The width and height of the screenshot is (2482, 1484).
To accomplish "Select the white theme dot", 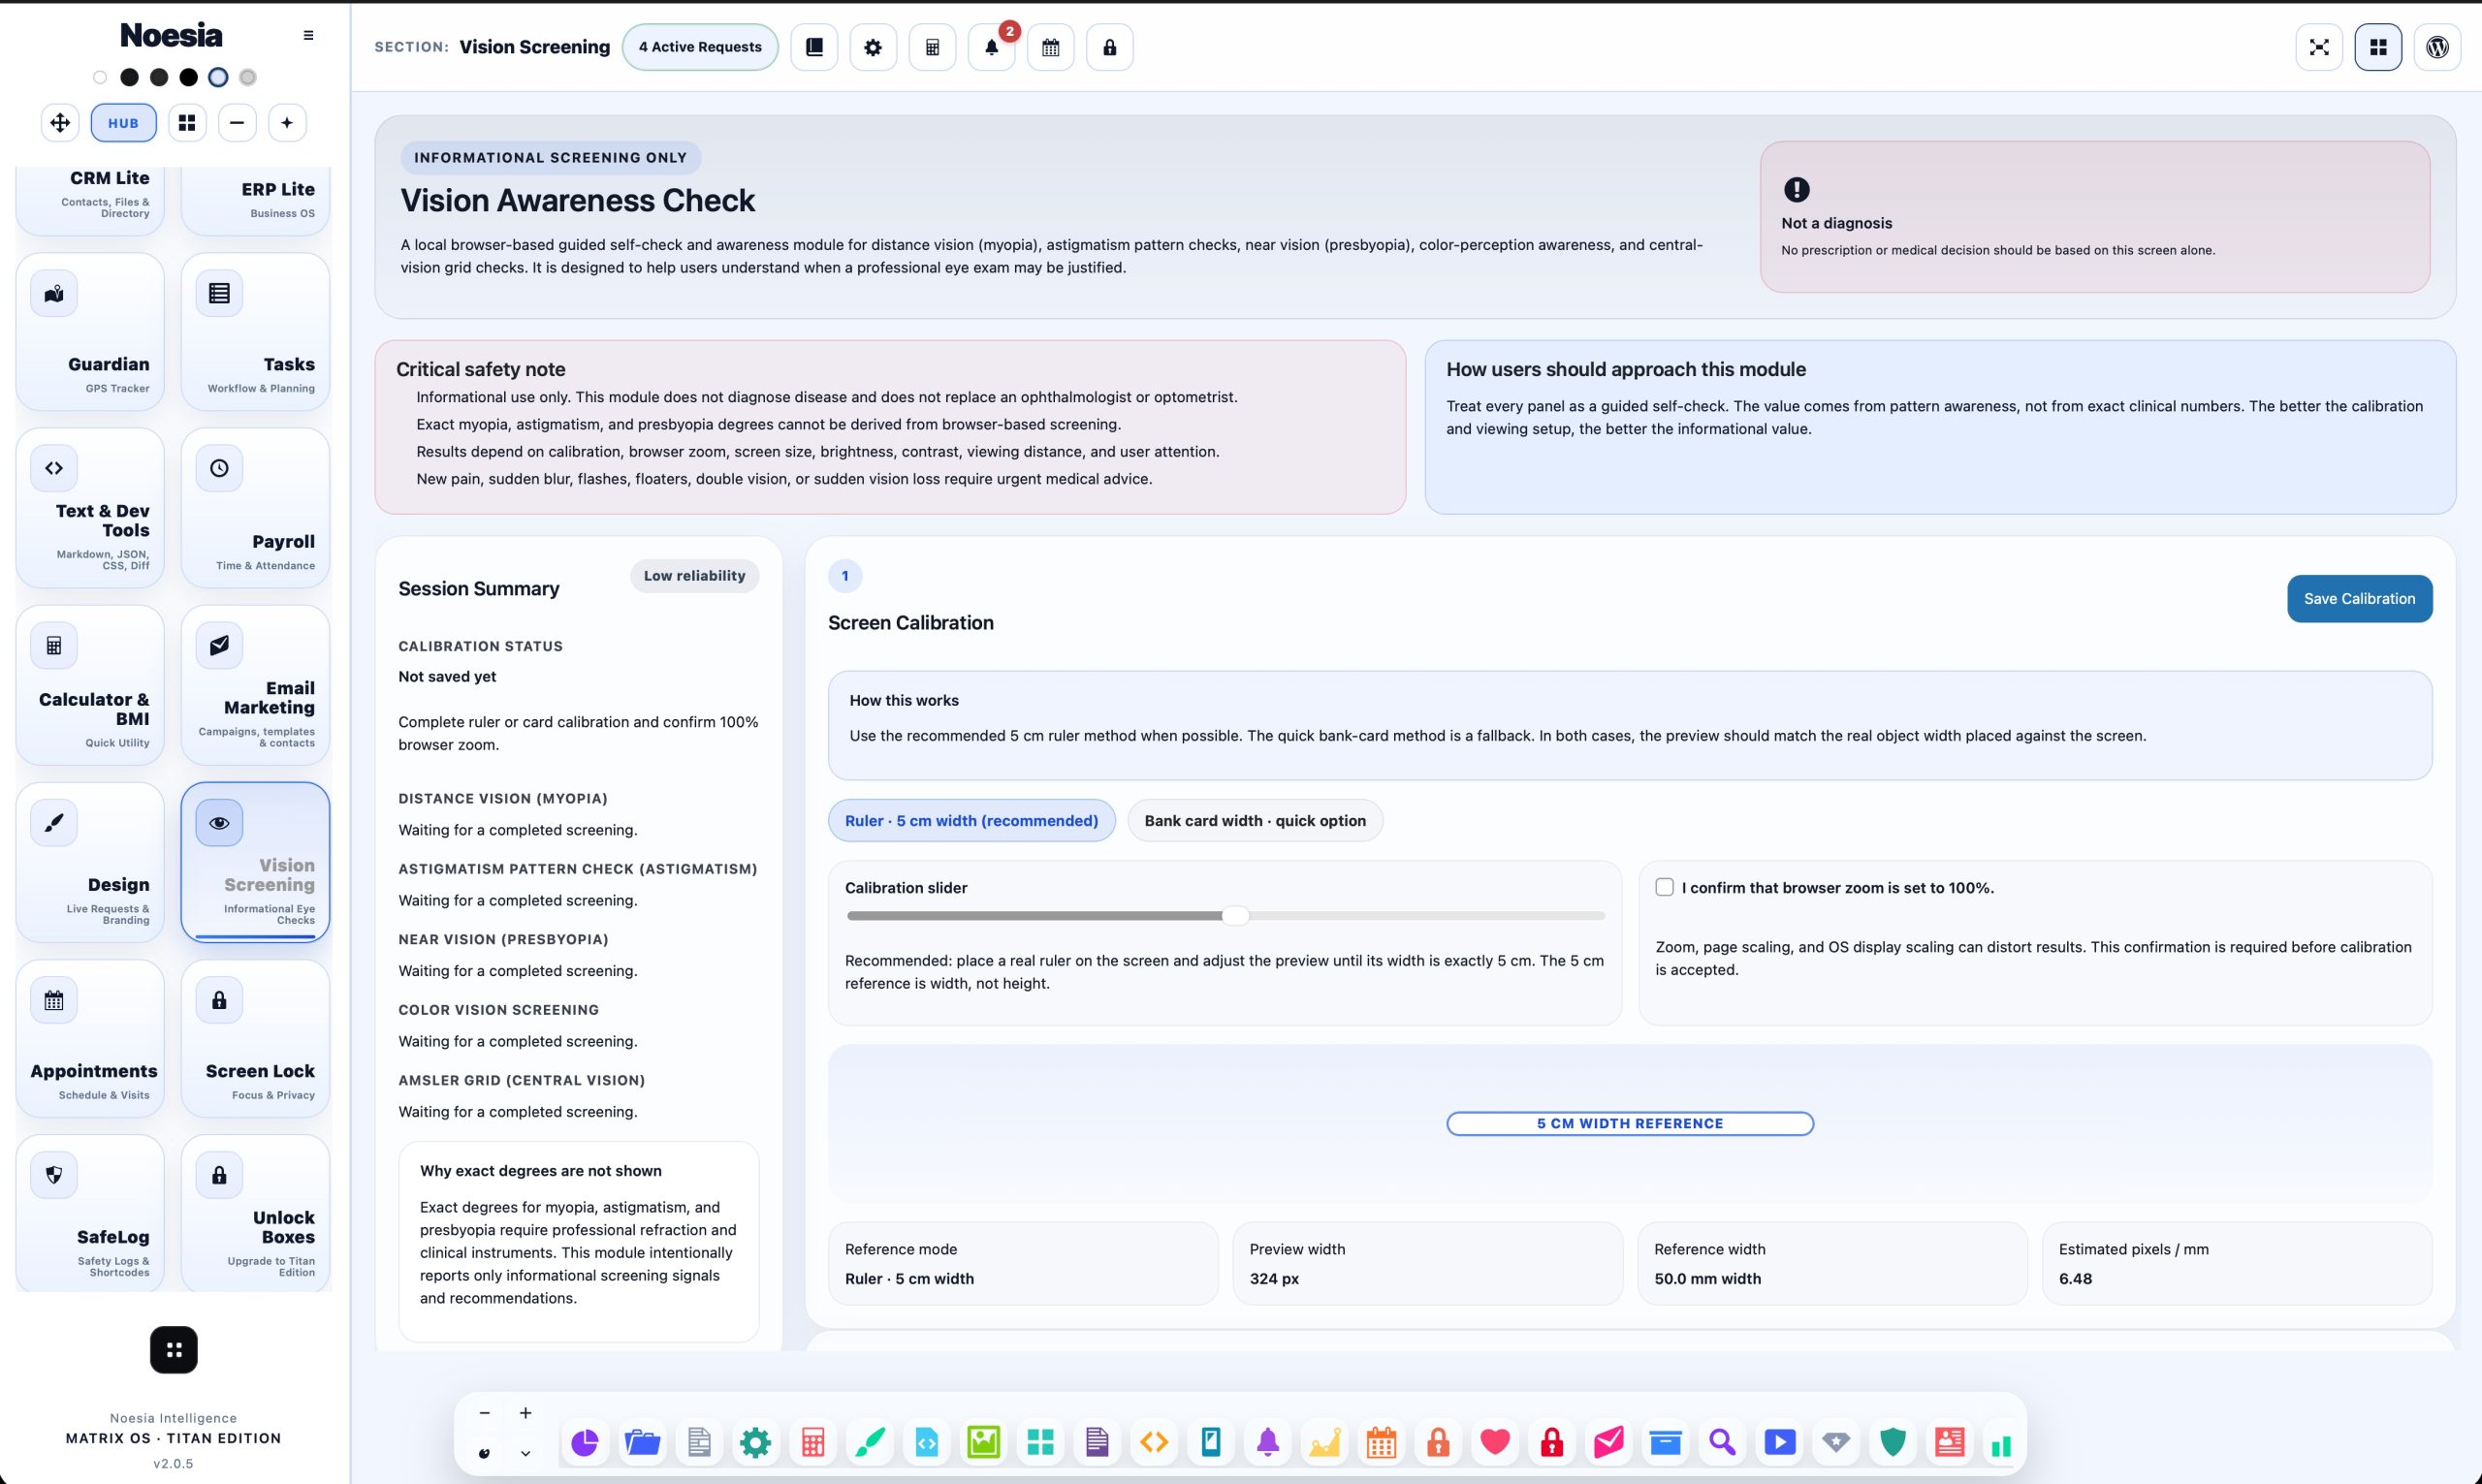I will pos(100,77).
